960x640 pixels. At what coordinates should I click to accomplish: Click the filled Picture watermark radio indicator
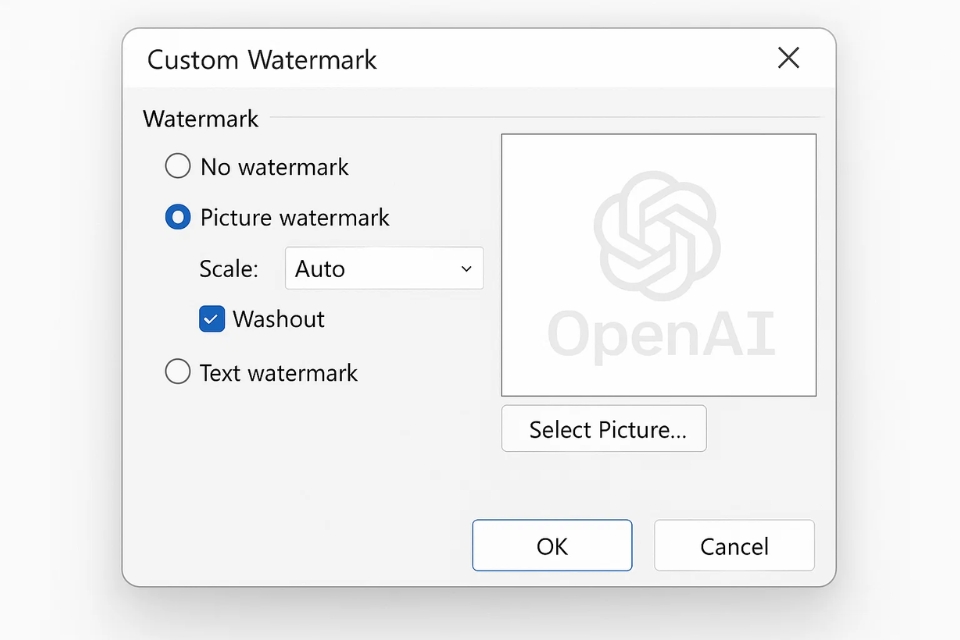pyautogui.click(x=177, y=217)
